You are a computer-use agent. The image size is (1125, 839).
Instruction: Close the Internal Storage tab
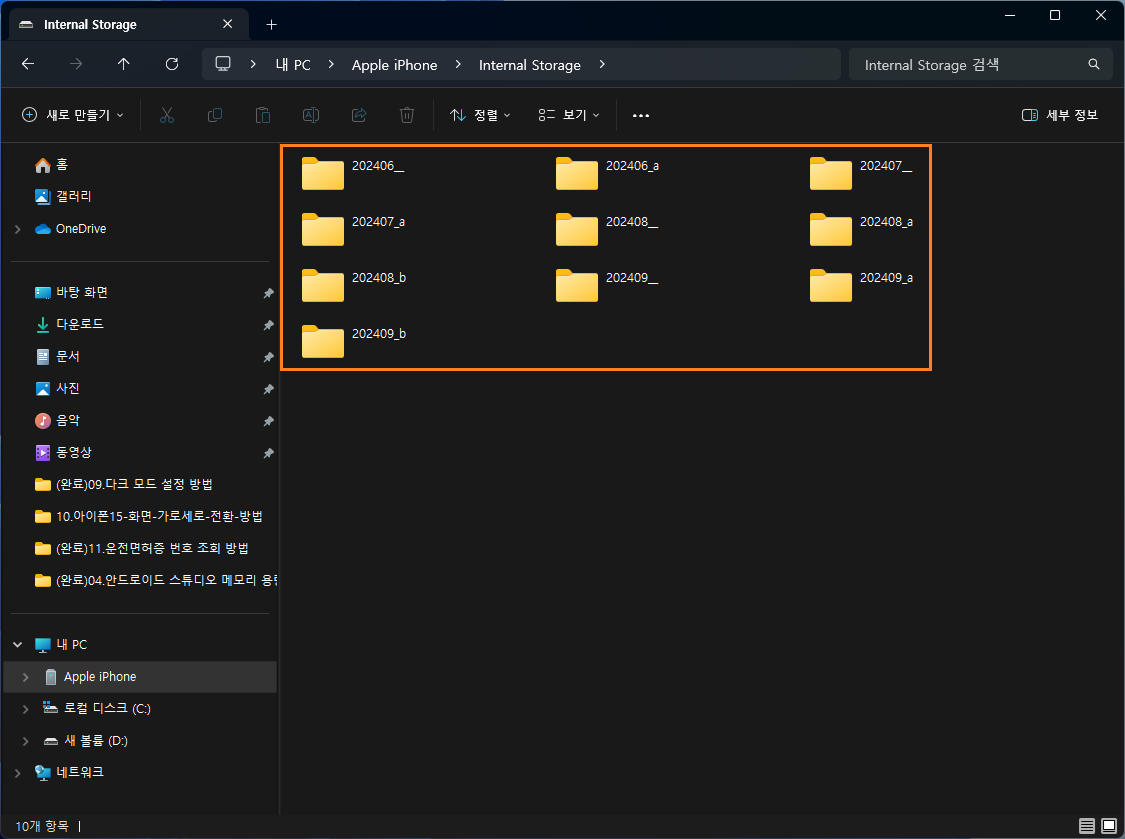tap(227, 24)
